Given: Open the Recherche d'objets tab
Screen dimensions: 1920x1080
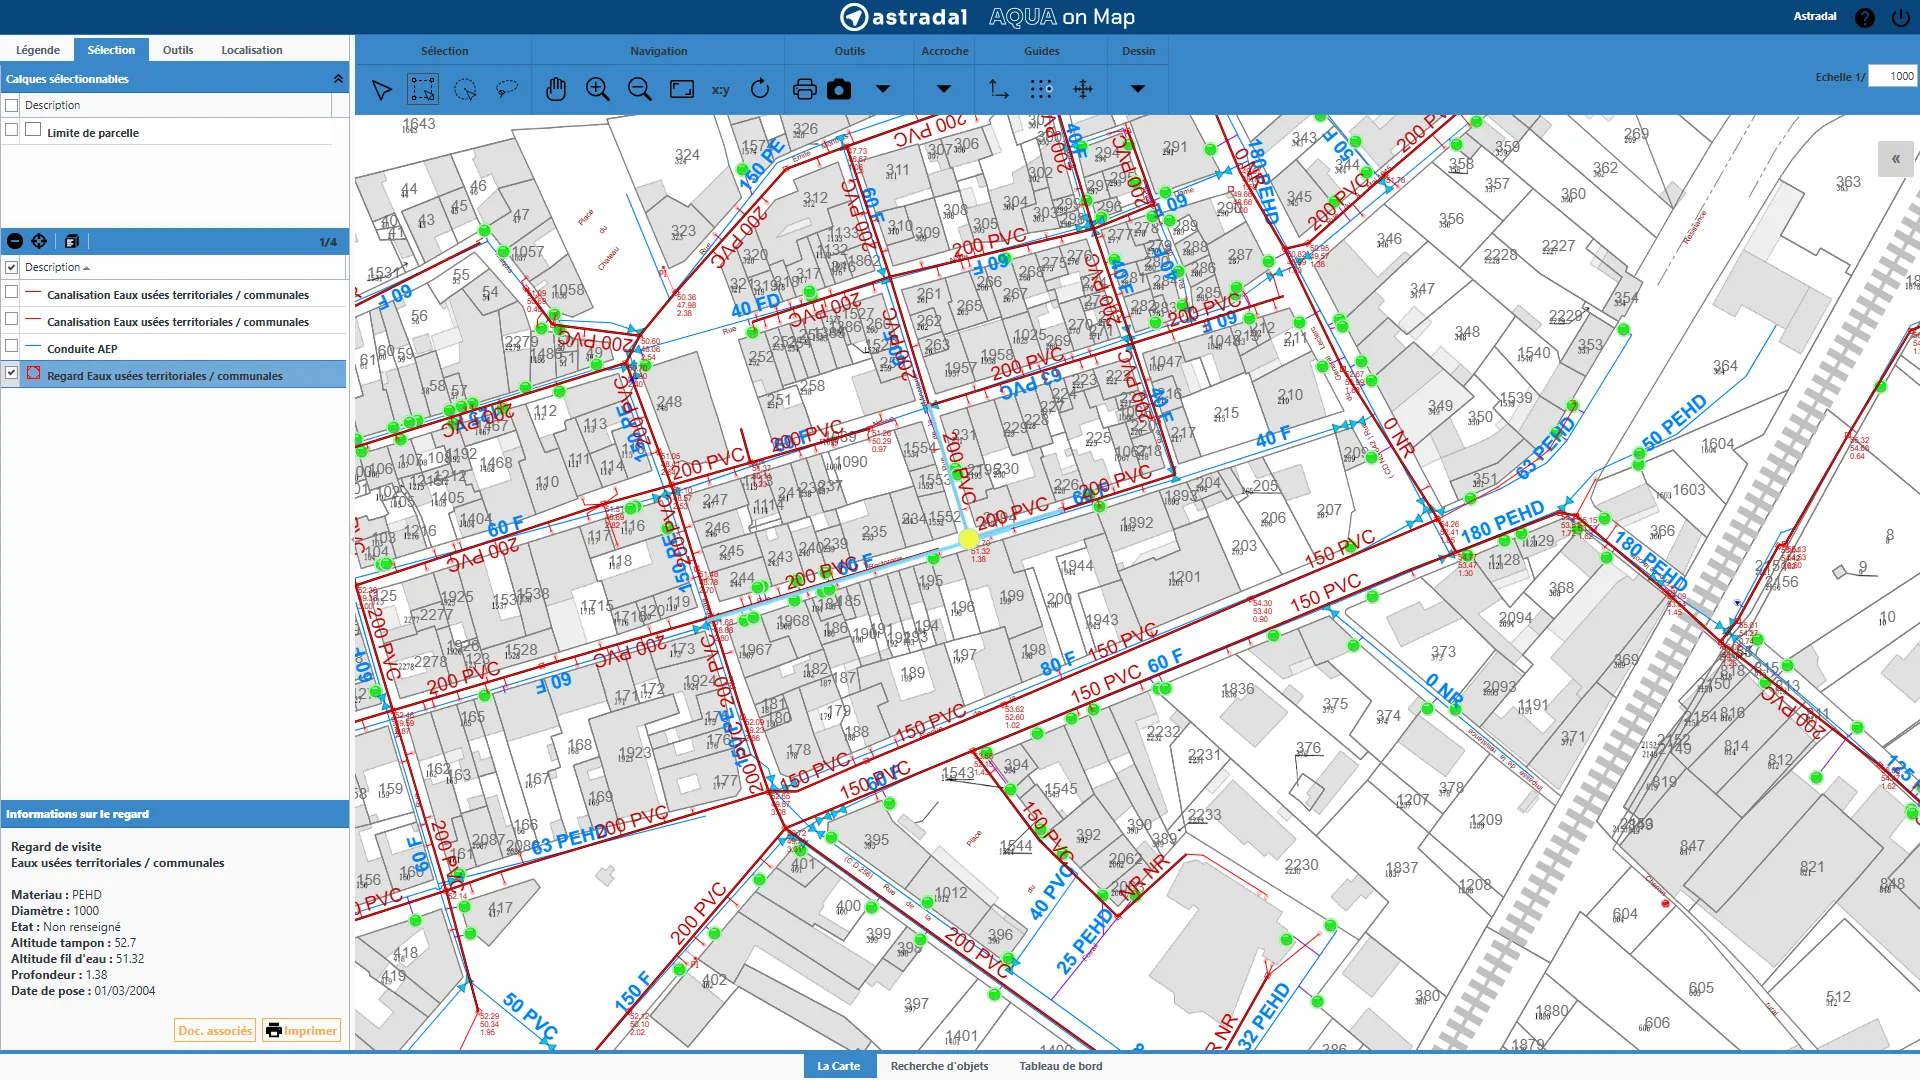Looking at the screenshot, I should 939,1066.
